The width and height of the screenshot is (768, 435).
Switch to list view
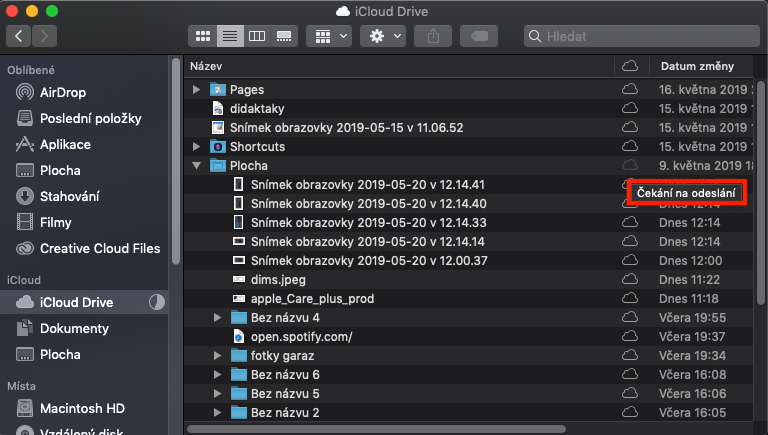230,36
